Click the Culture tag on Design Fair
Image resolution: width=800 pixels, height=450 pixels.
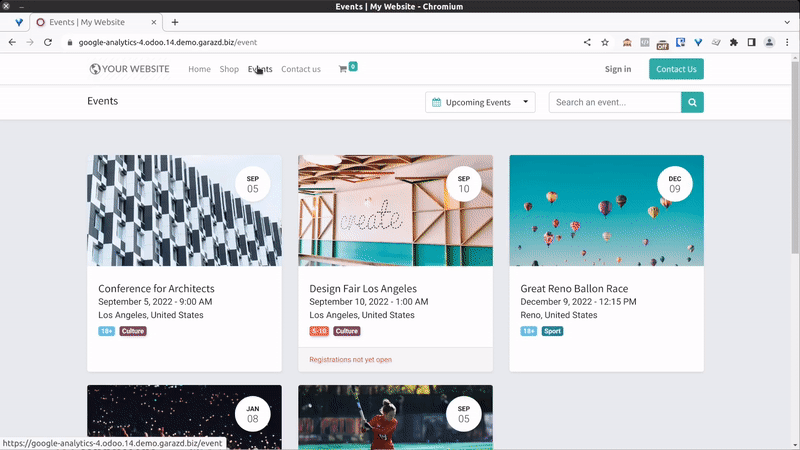click(347, 331)
